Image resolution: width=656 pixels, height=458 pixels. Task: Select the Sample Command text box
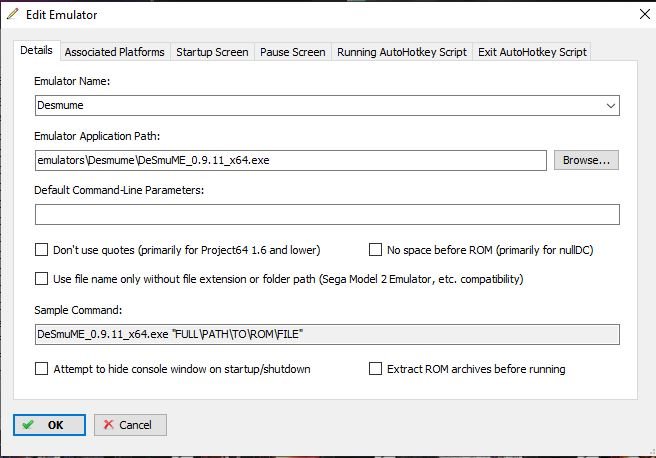[x=327, y=335]
